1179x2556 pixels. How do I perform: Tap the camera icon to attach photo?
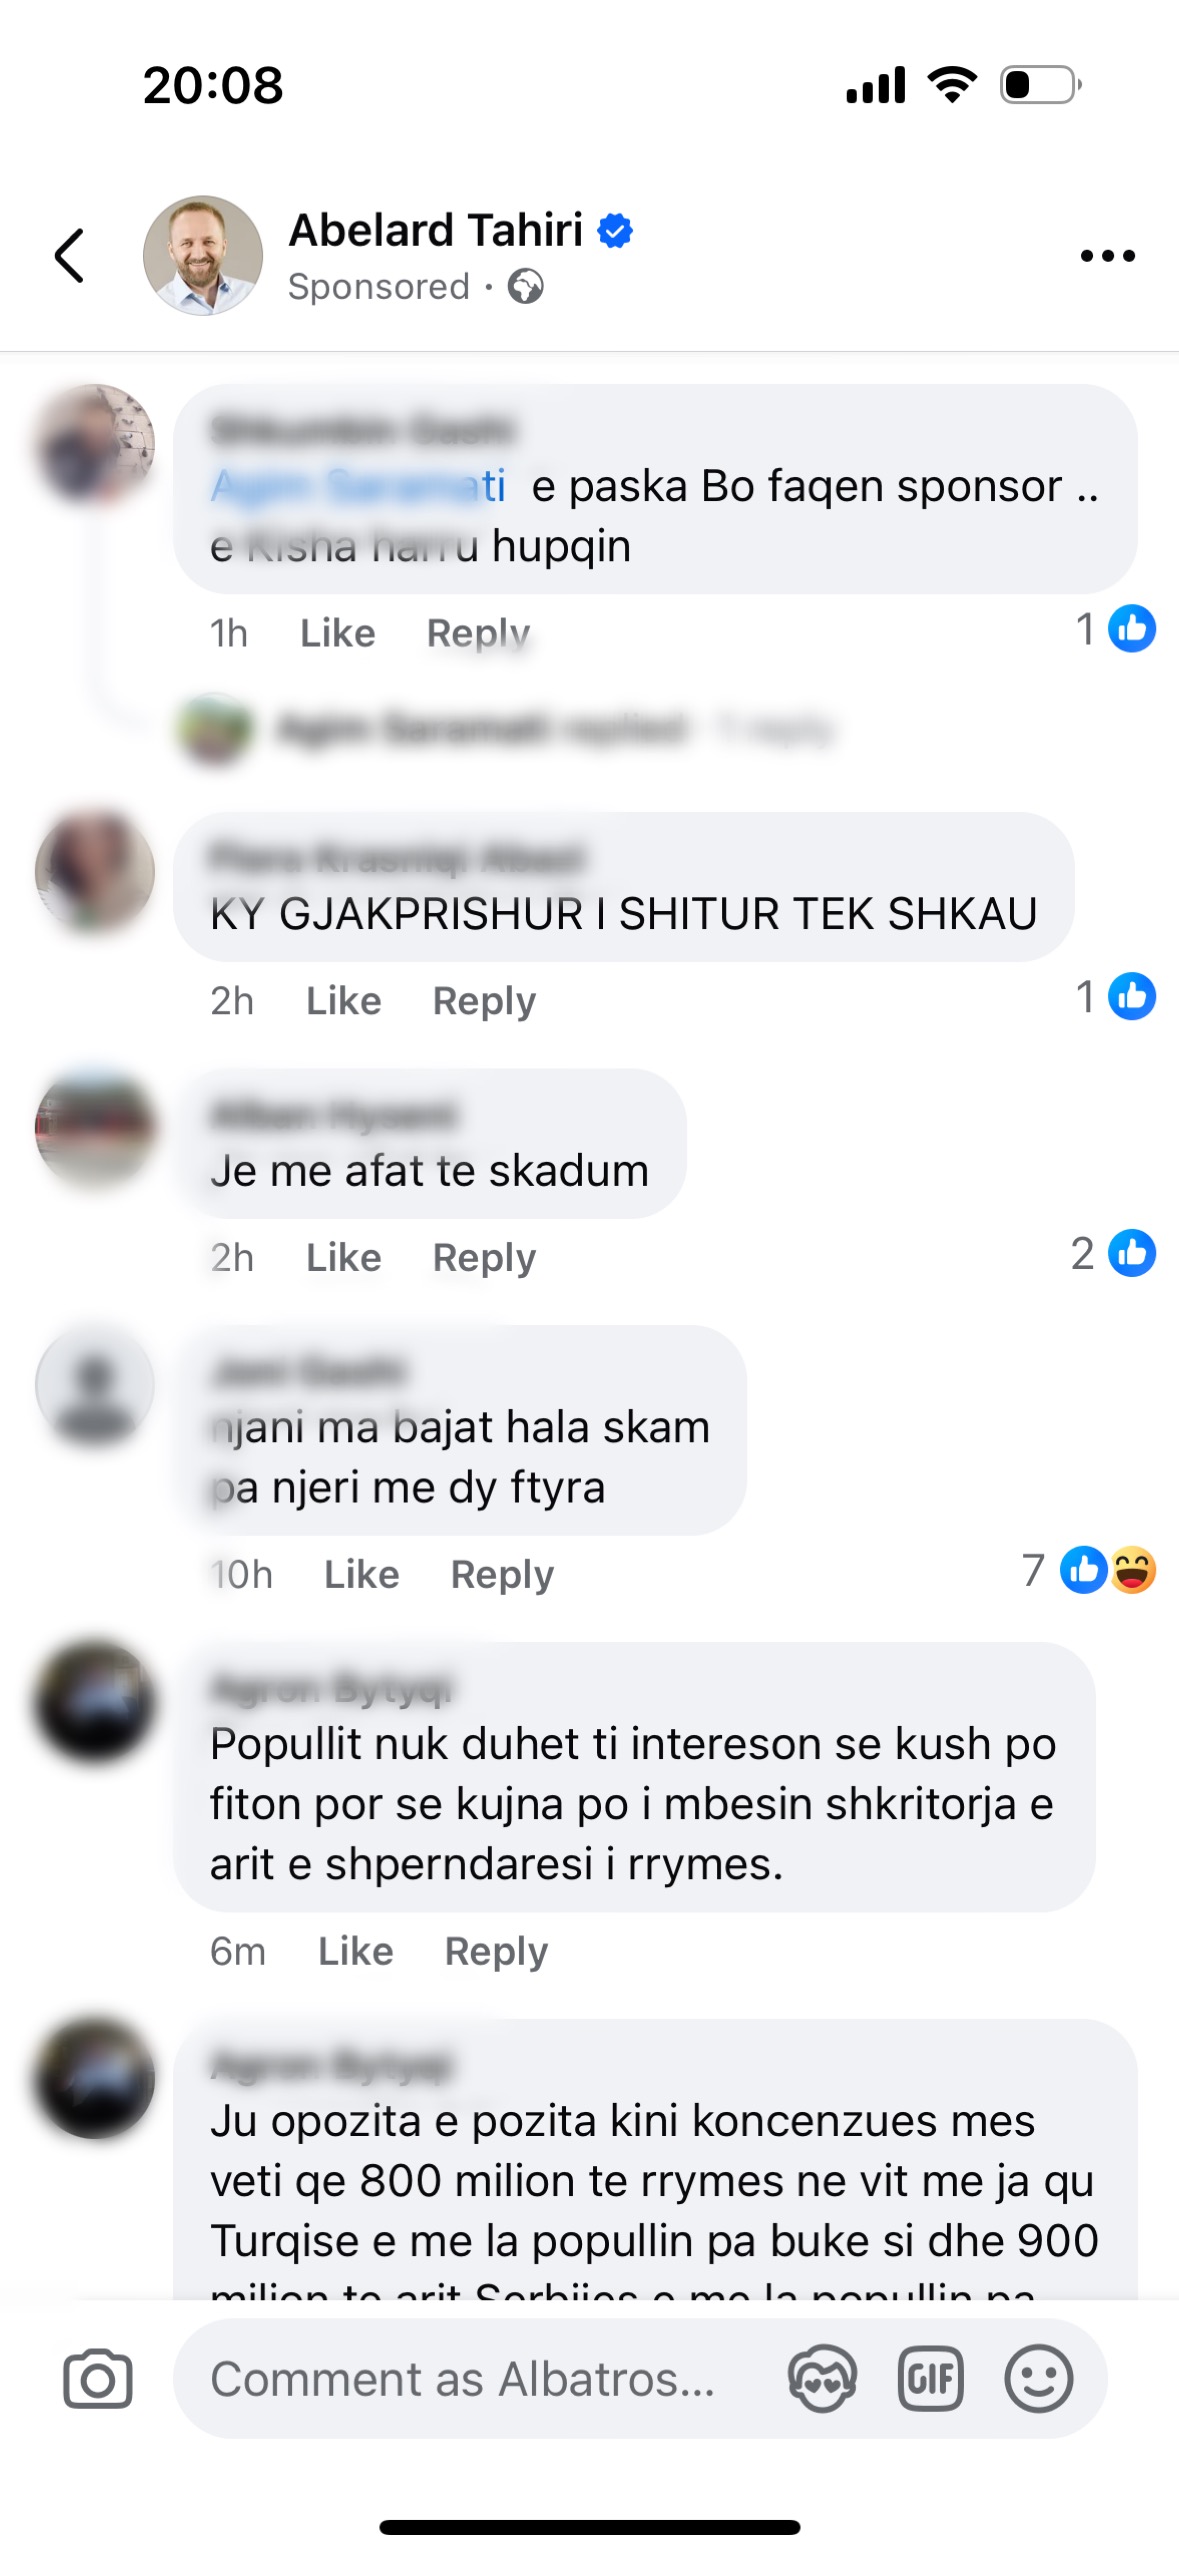[x=97, y=2378]
